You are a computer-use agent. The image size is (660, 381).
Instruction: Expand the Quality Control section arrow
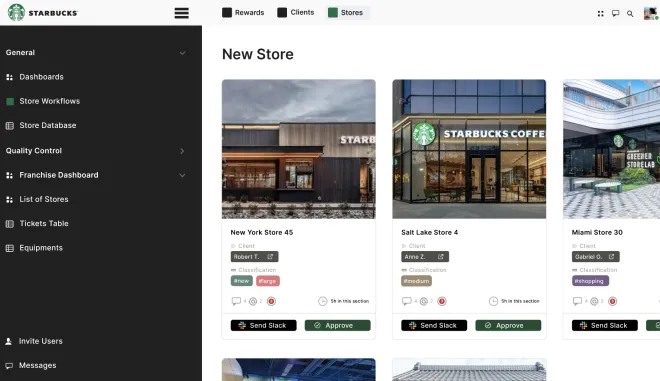click(x=182, y=151)
